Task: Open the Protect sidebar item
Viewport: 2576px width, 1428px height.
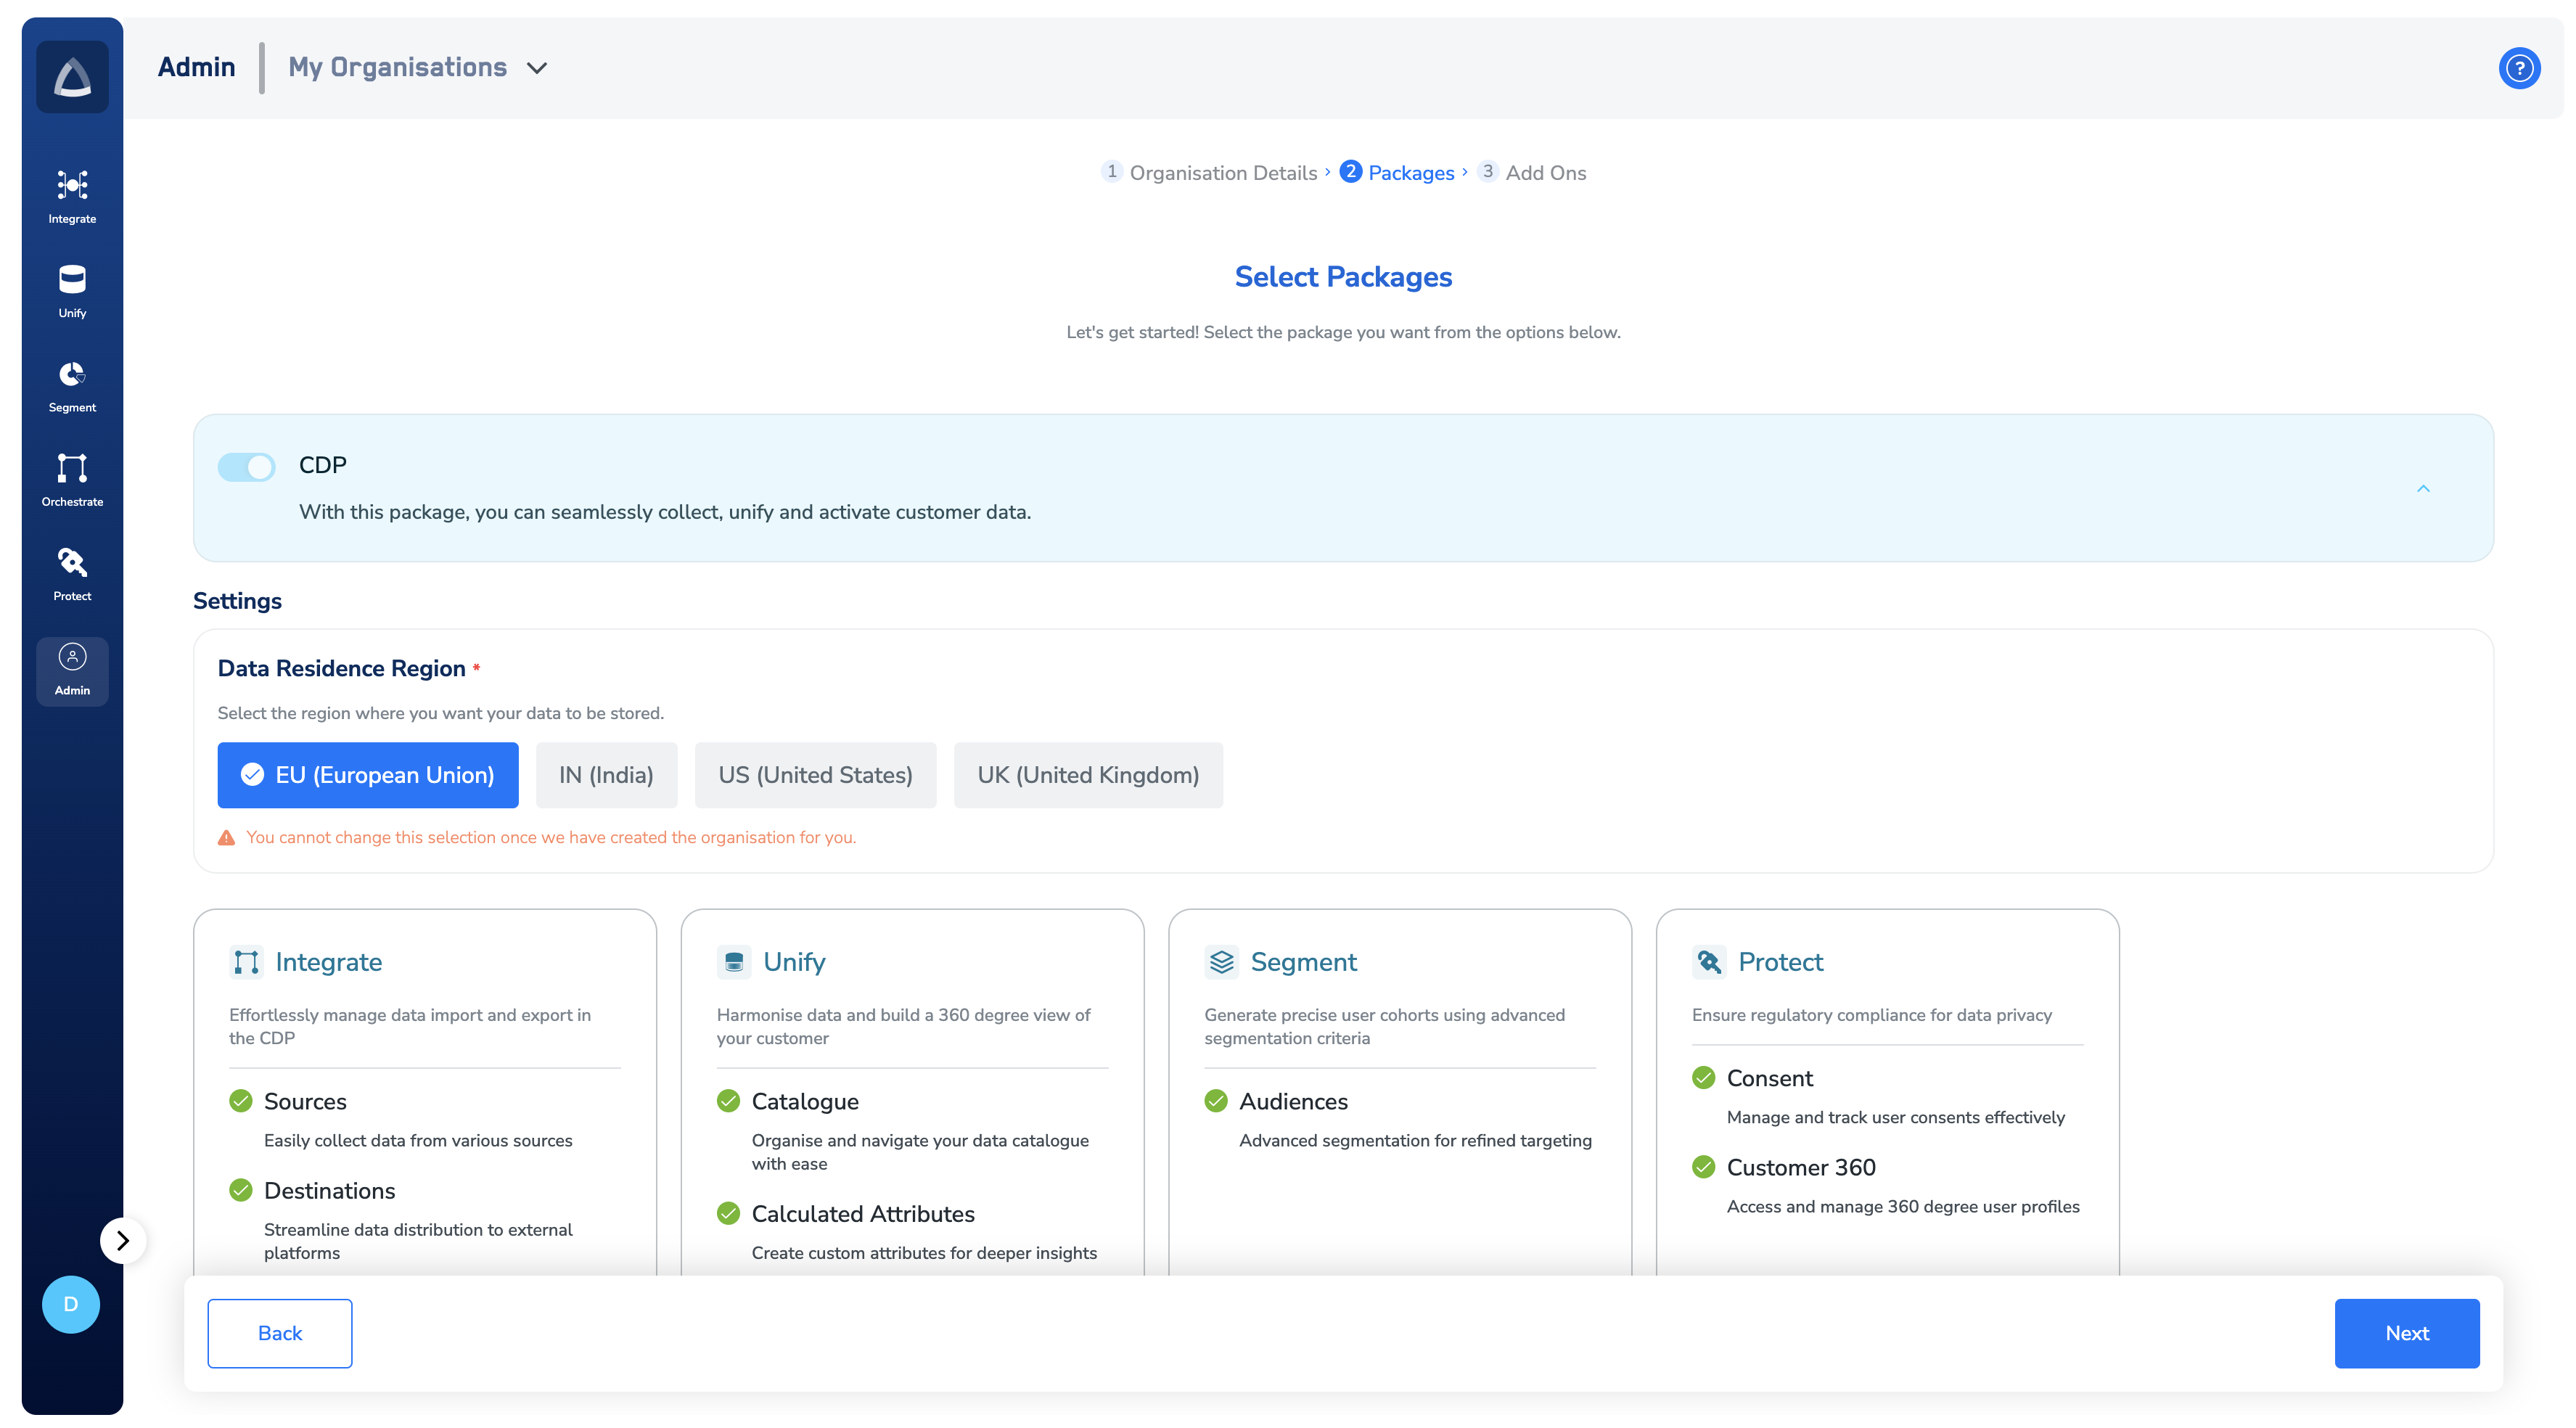Action: pos(72,573)
